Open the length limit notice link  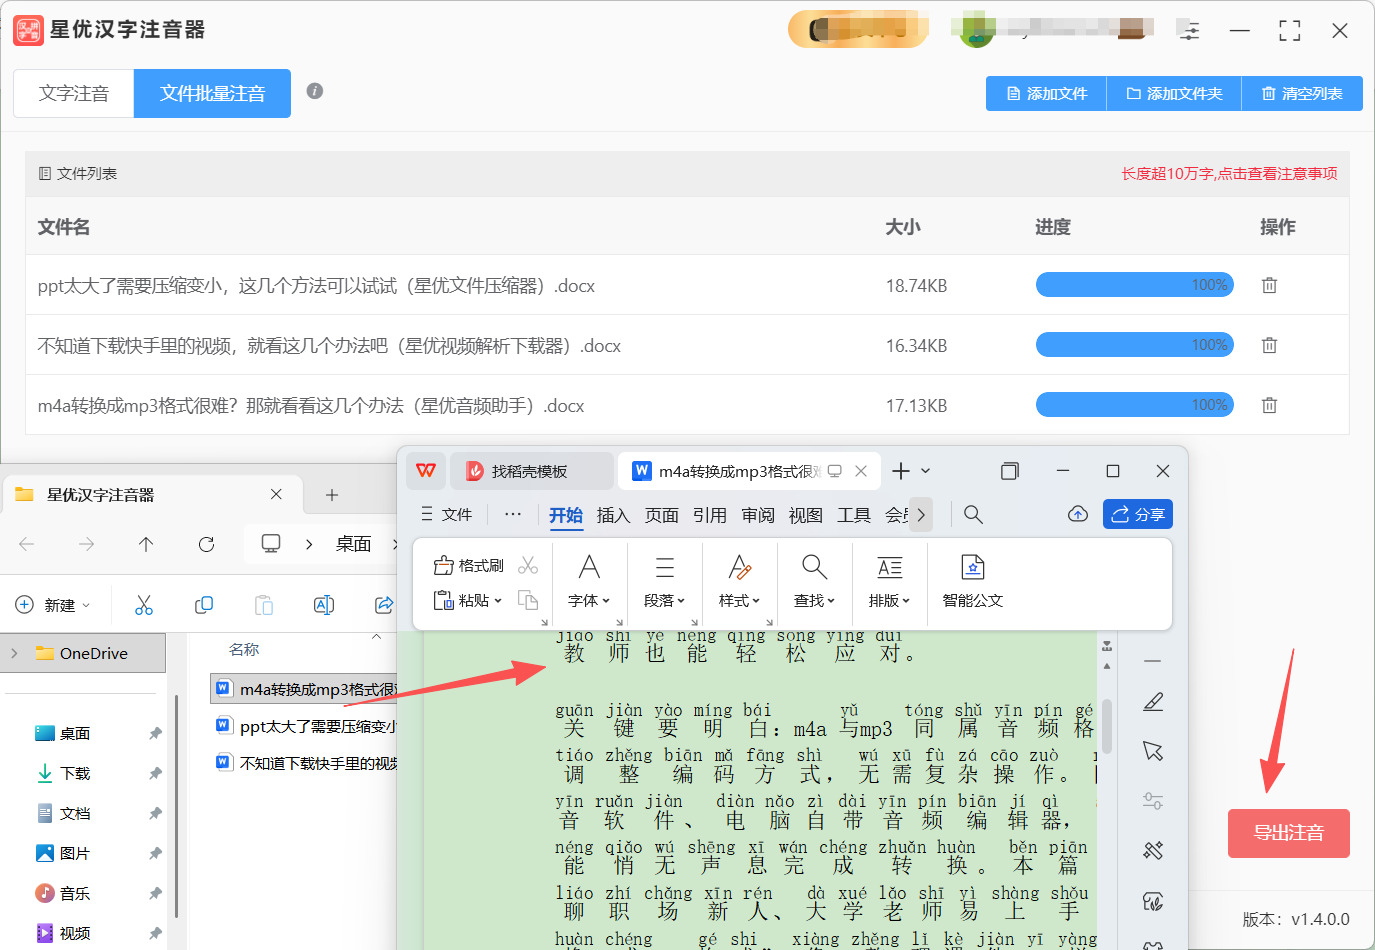pyautogui.click(x=1228, y=173)
